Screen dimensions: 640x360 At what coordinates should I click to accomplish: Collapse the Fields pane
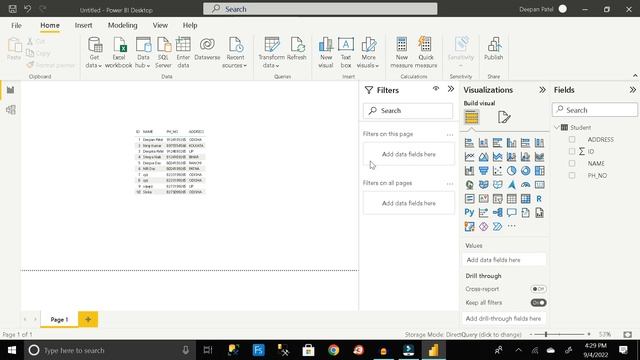632,90
